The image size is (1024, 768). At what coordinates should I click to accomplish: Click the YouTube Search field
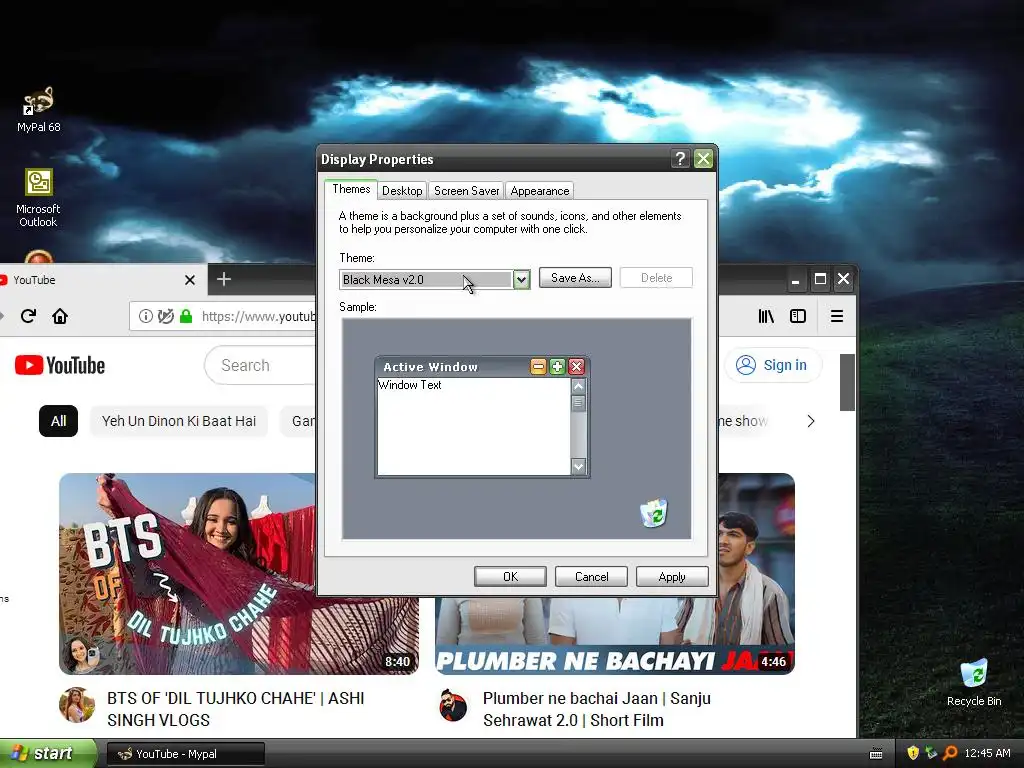pos(261,365)
